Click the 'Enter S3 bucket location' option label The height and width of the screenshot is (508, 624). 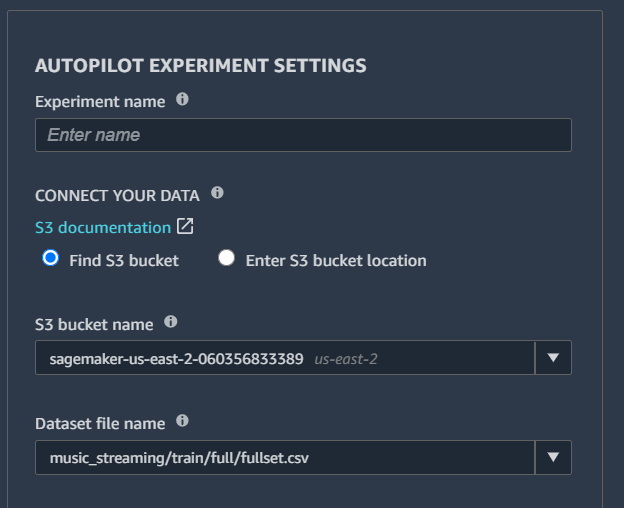[x=336, y=261]
